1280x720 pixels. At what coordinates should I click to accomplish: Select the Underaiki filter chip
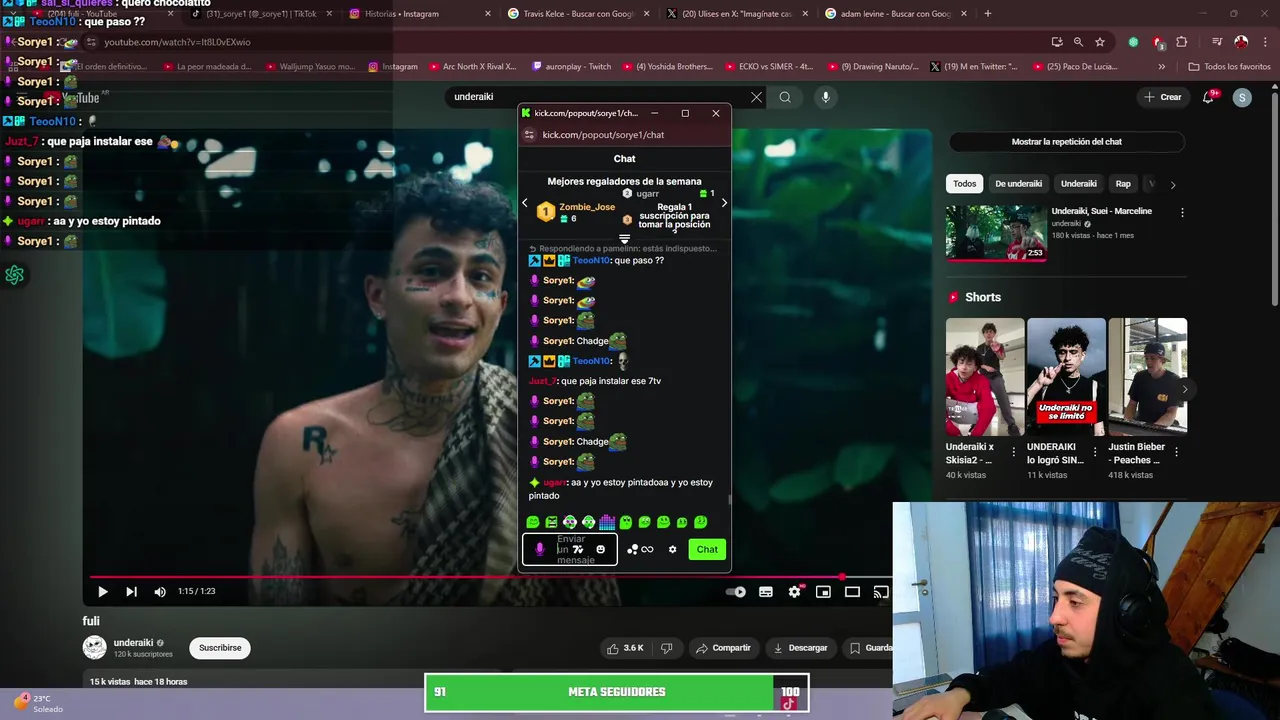pyautogui.click(x=1078, y=184)
